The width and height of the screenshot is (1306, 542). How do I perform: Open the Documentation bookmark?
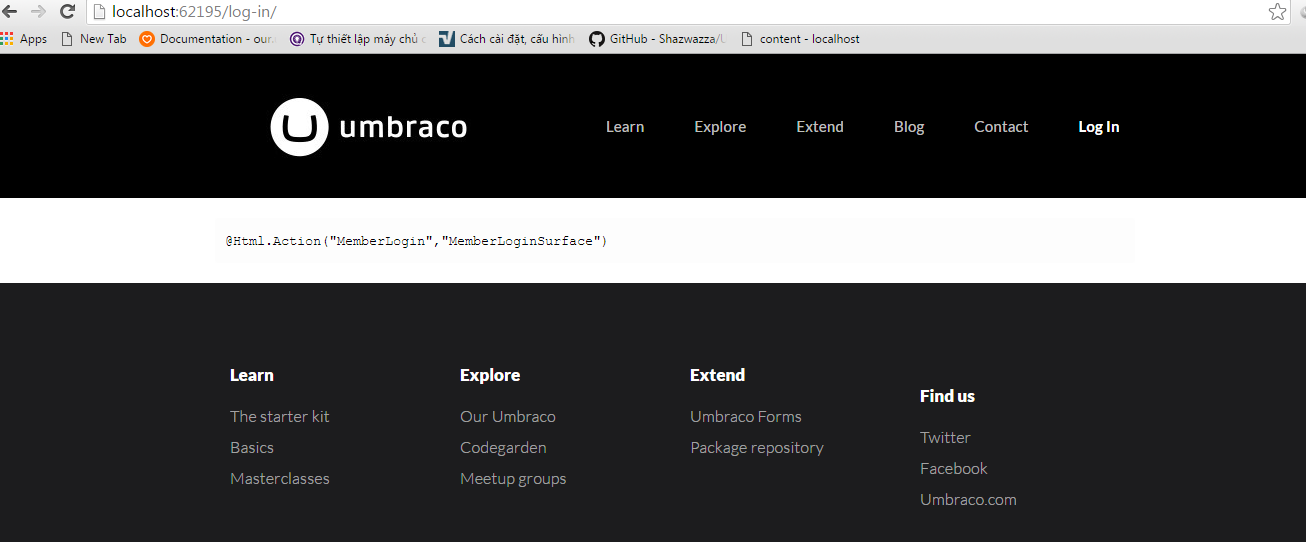point(208,39)
